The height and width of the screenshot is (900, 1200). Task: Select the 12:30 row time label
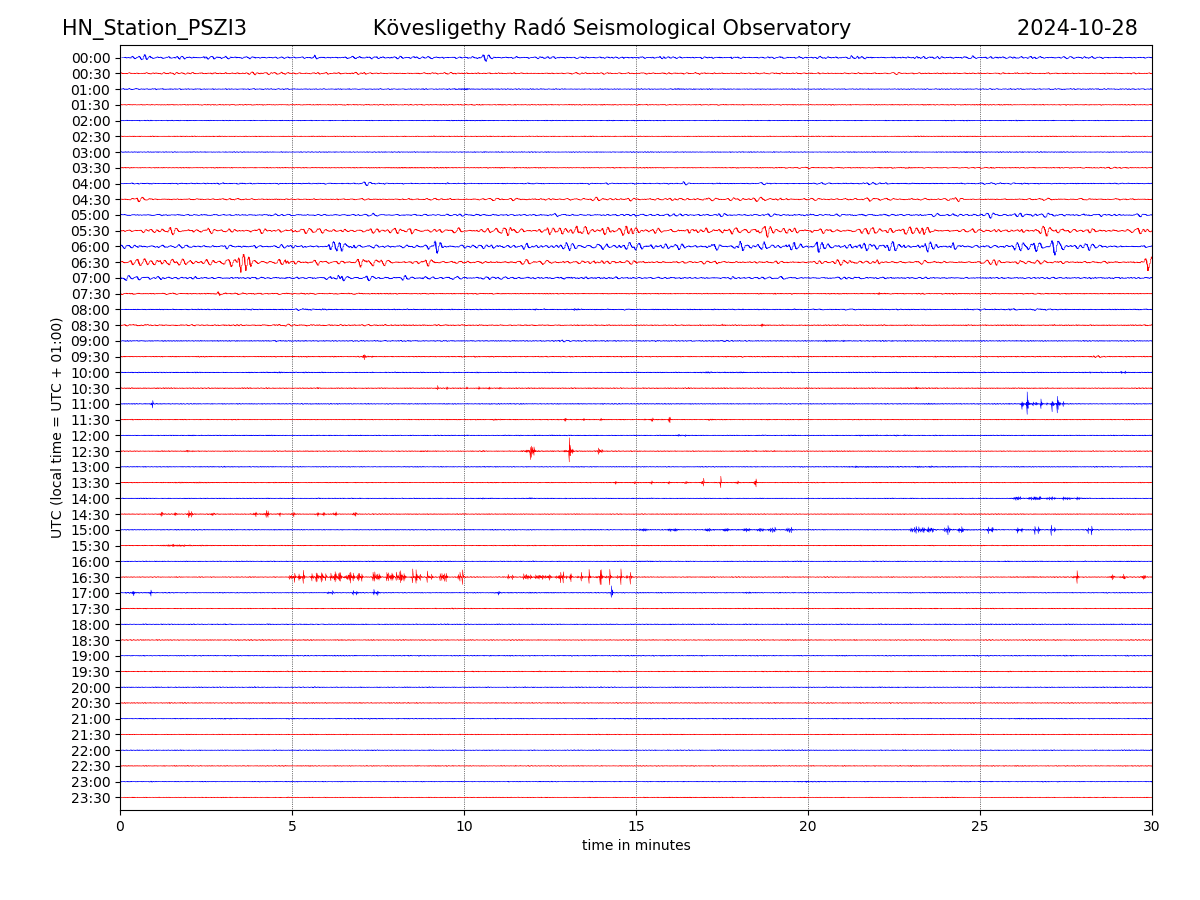coord(91,452)
